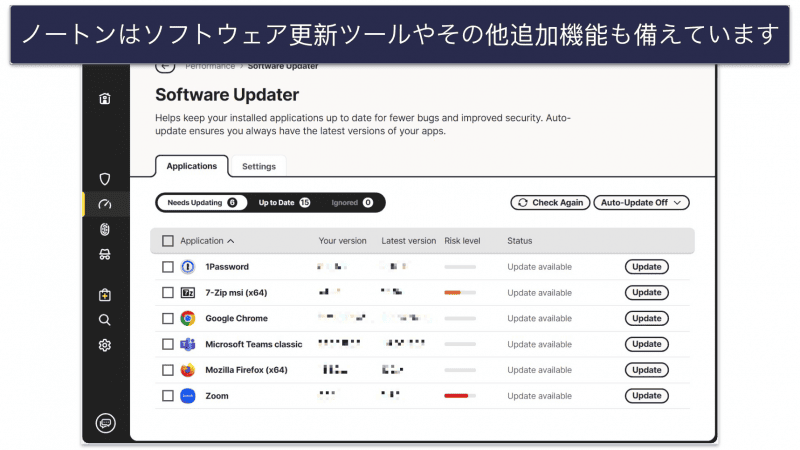Screen dimensions: 800x450
Task: Click the Google Chrome app icon
Action: 188,318
